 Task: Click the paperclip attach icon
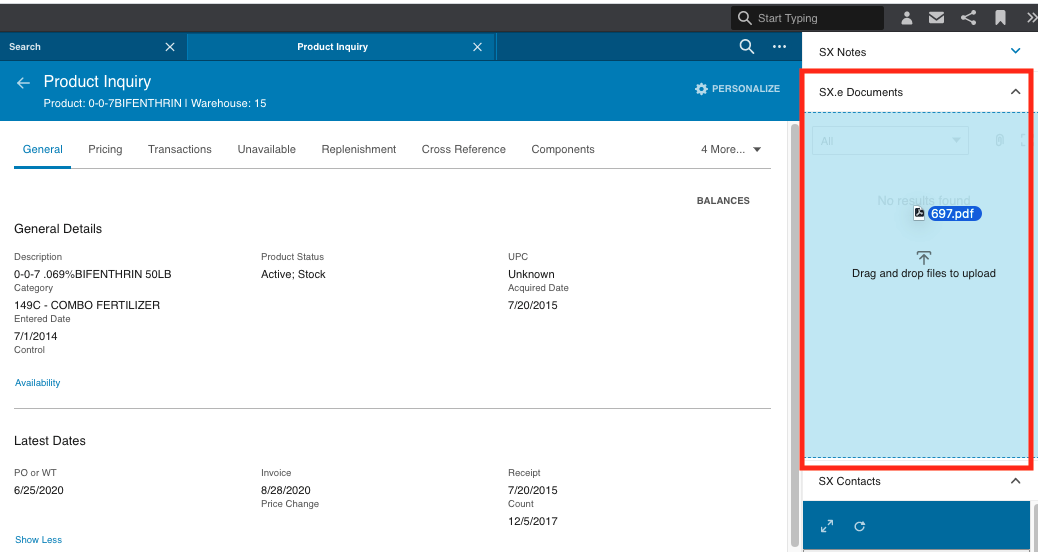click(x=1000, y=140)
